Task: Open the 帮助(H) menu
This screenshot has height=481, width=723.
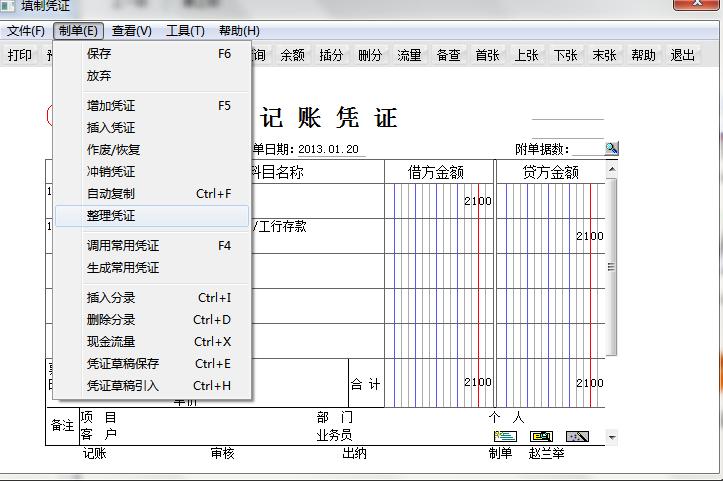Action: pos(239,31)
